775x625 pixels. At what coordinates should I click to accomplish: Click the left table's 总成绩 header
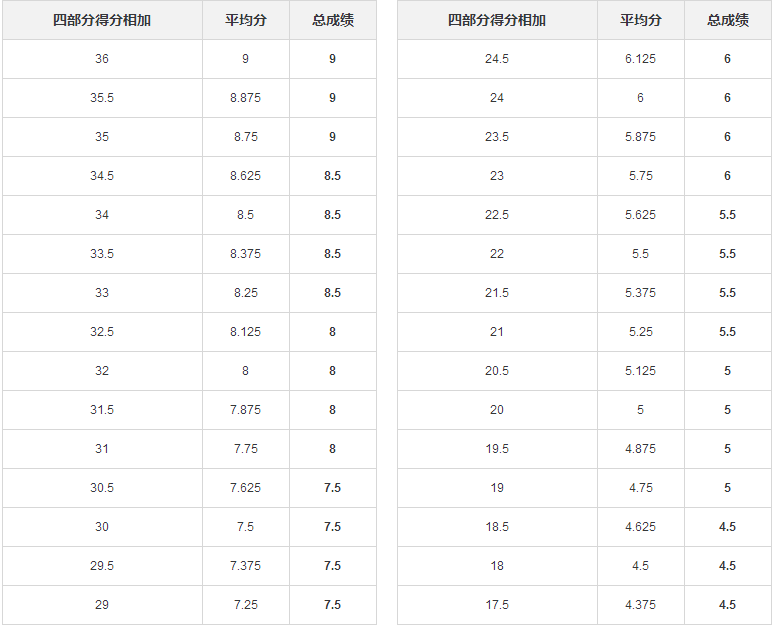332,20
